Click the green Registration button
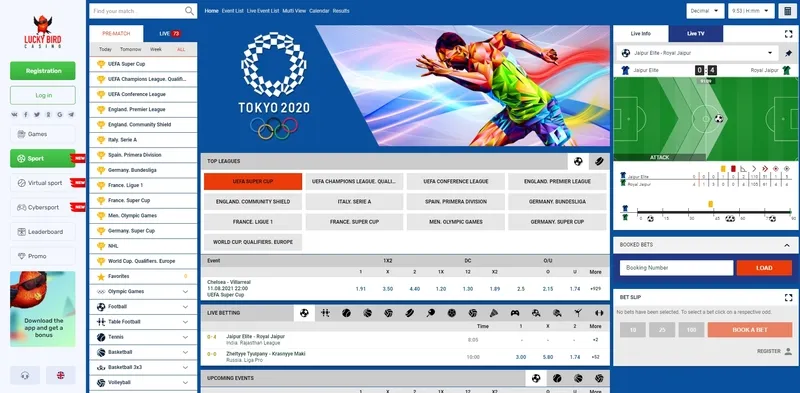Image resolution: width=800 pixels, height=393 pixels. tap(43, 71)
